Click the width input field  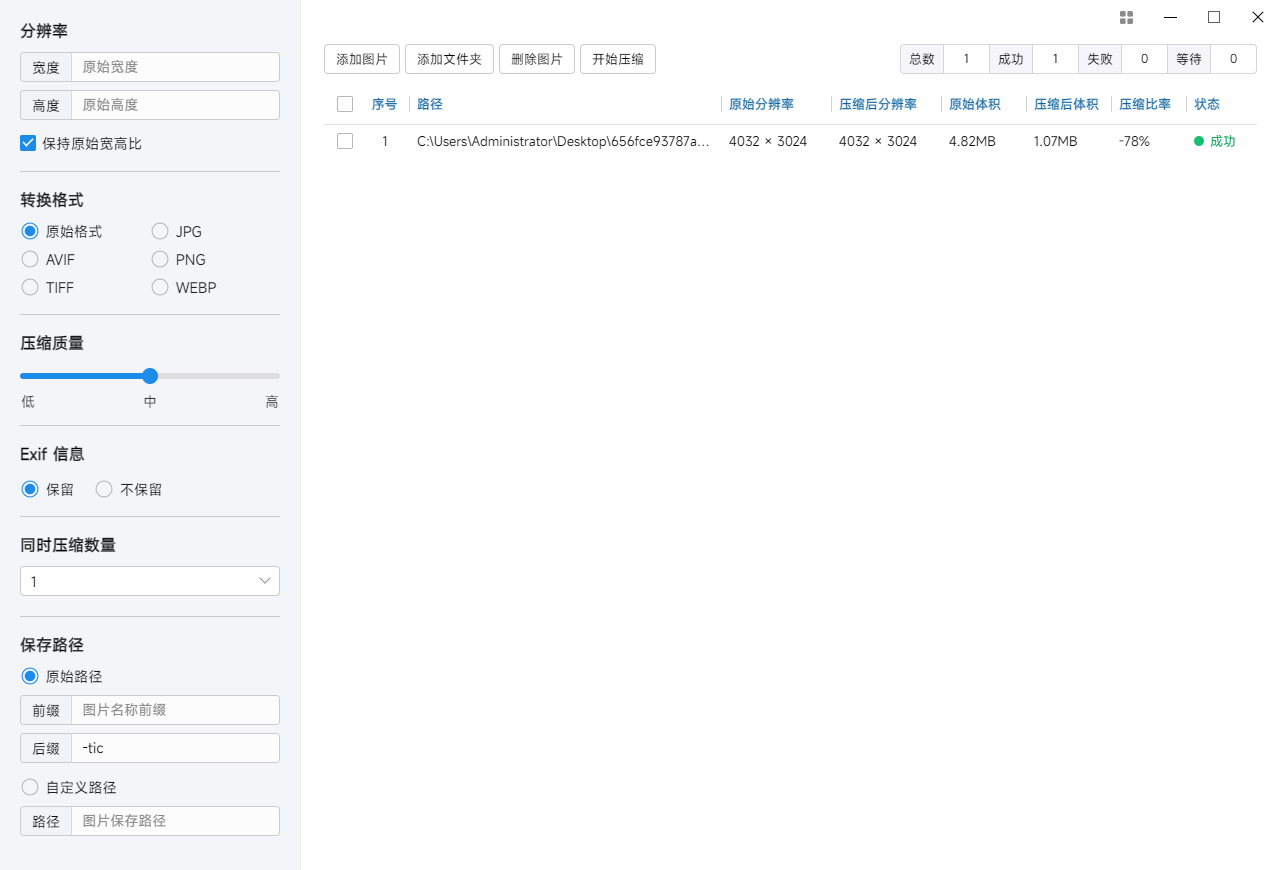(x=175, y=67)
